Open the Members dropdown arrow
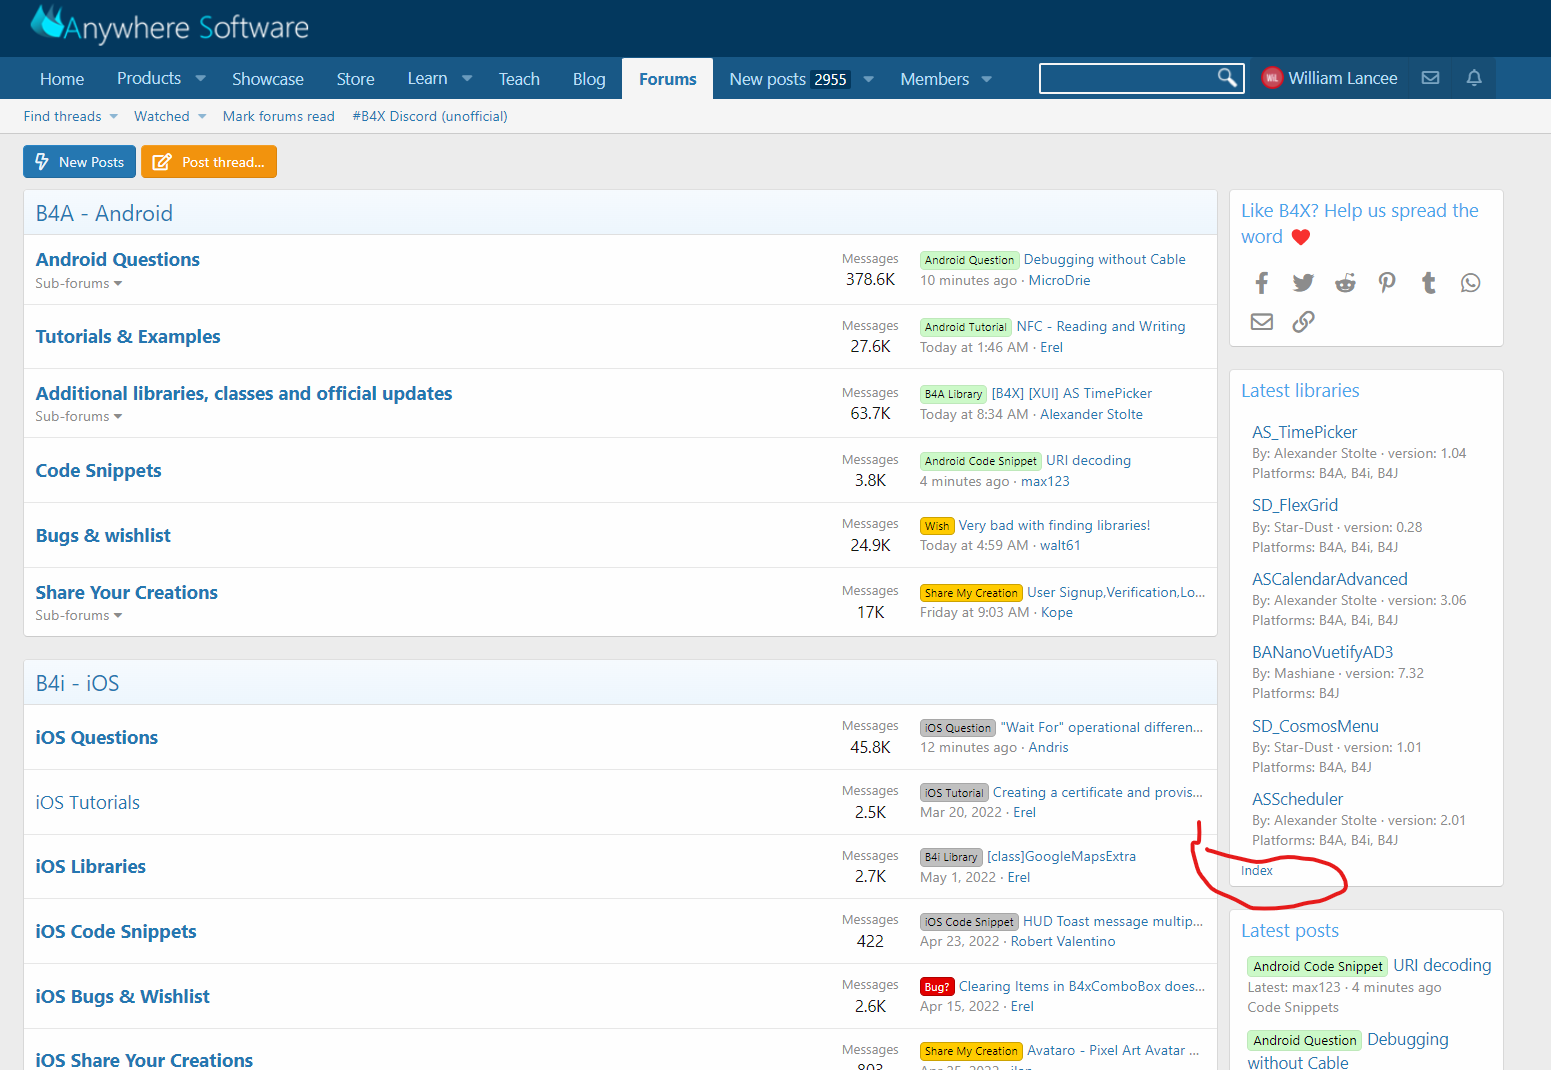The height and width of the screenshot is (1070, 1551). click(986, 78)
